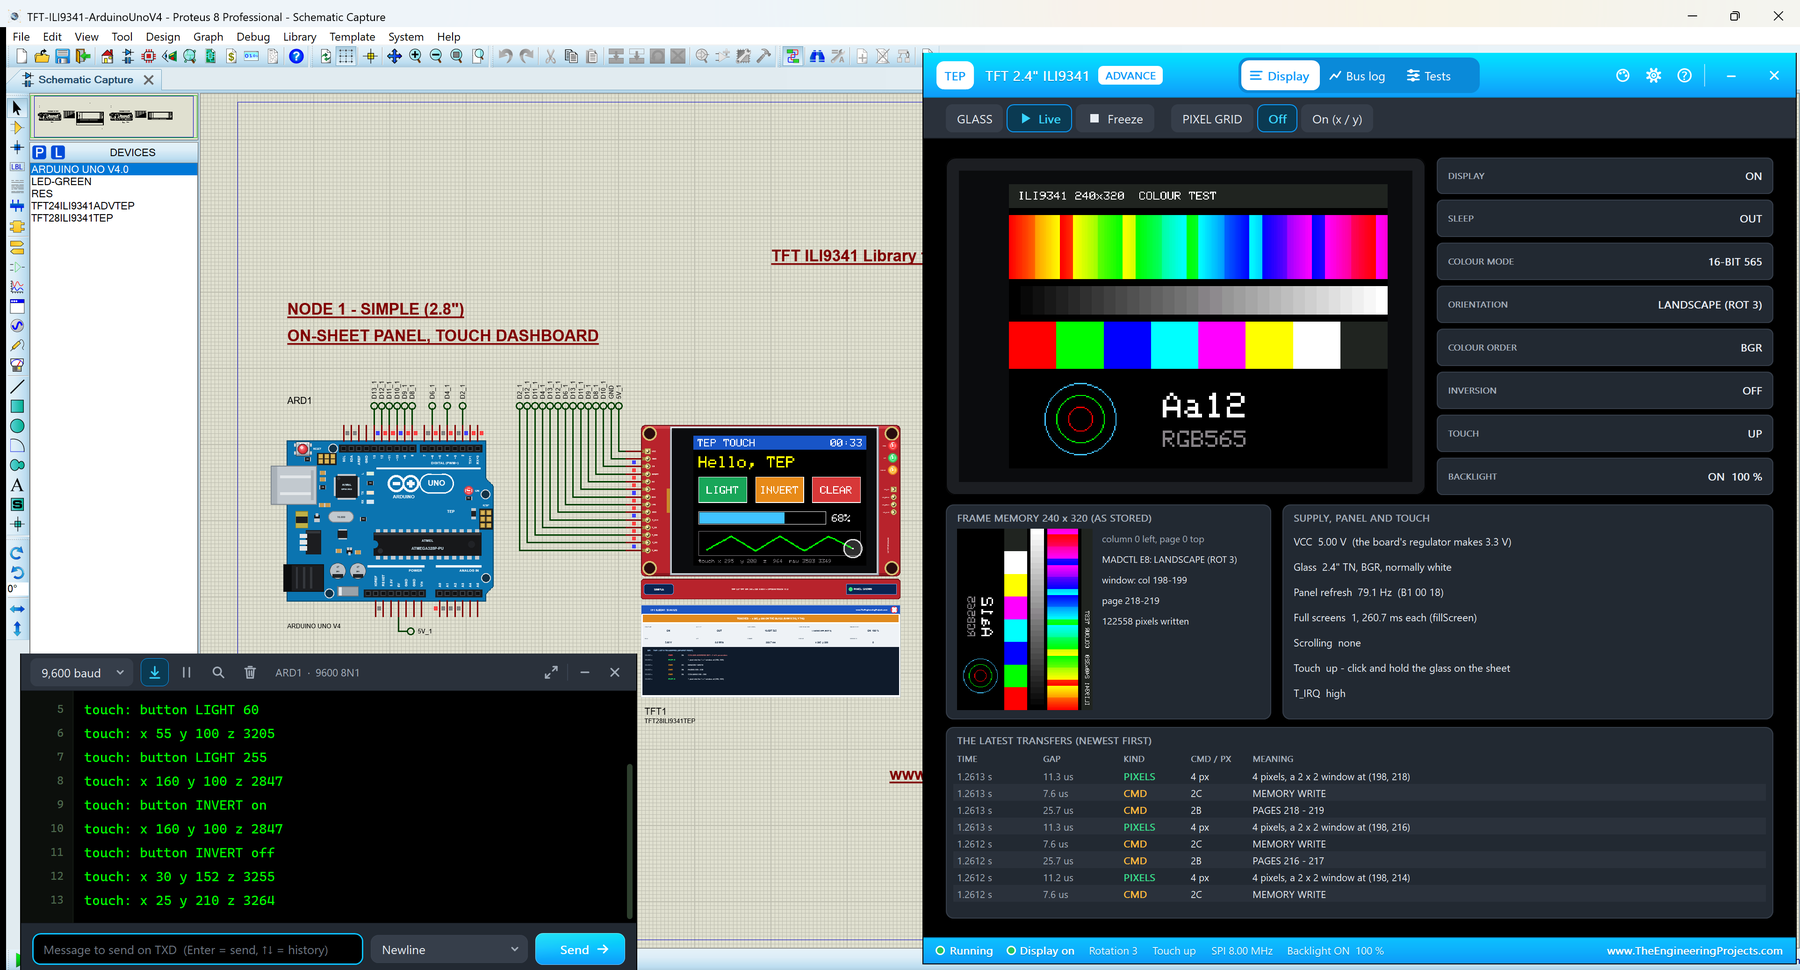Open the Debug menu
1800x970 pixels.
(x=253, y=37)
